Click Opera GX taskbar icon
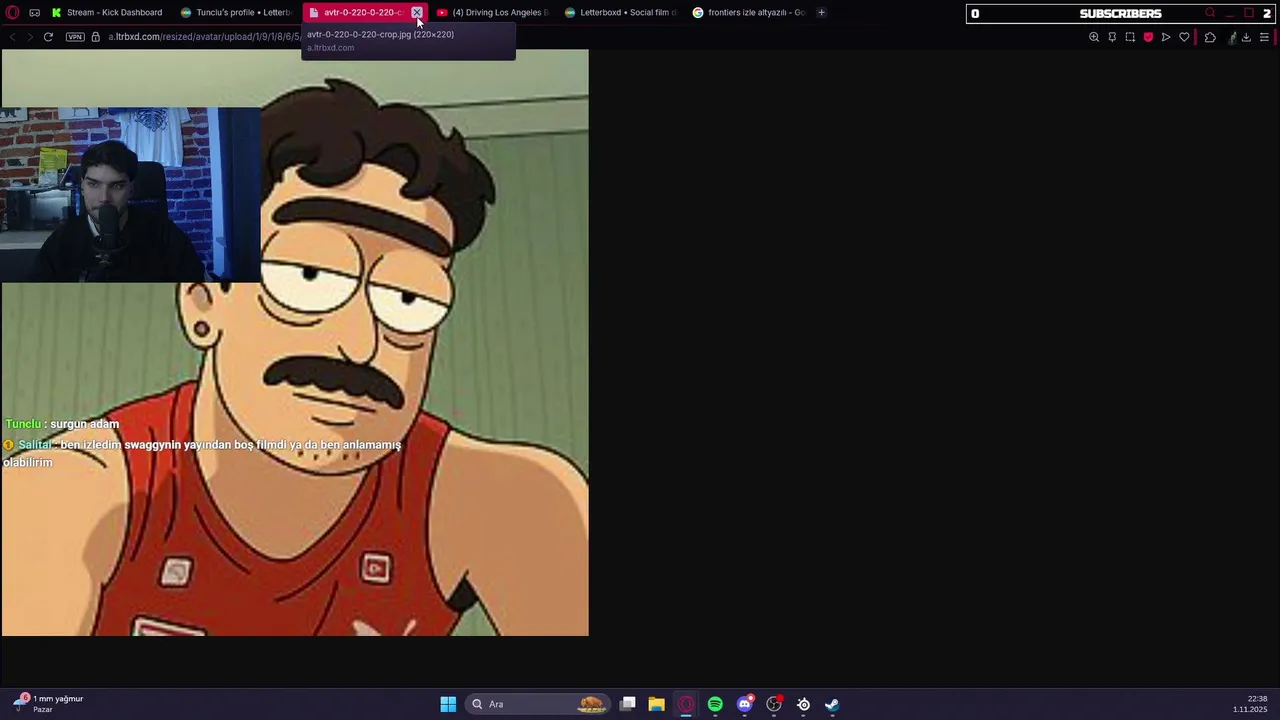The height and width of the screenshot is (720, 1280). [685, 704]
